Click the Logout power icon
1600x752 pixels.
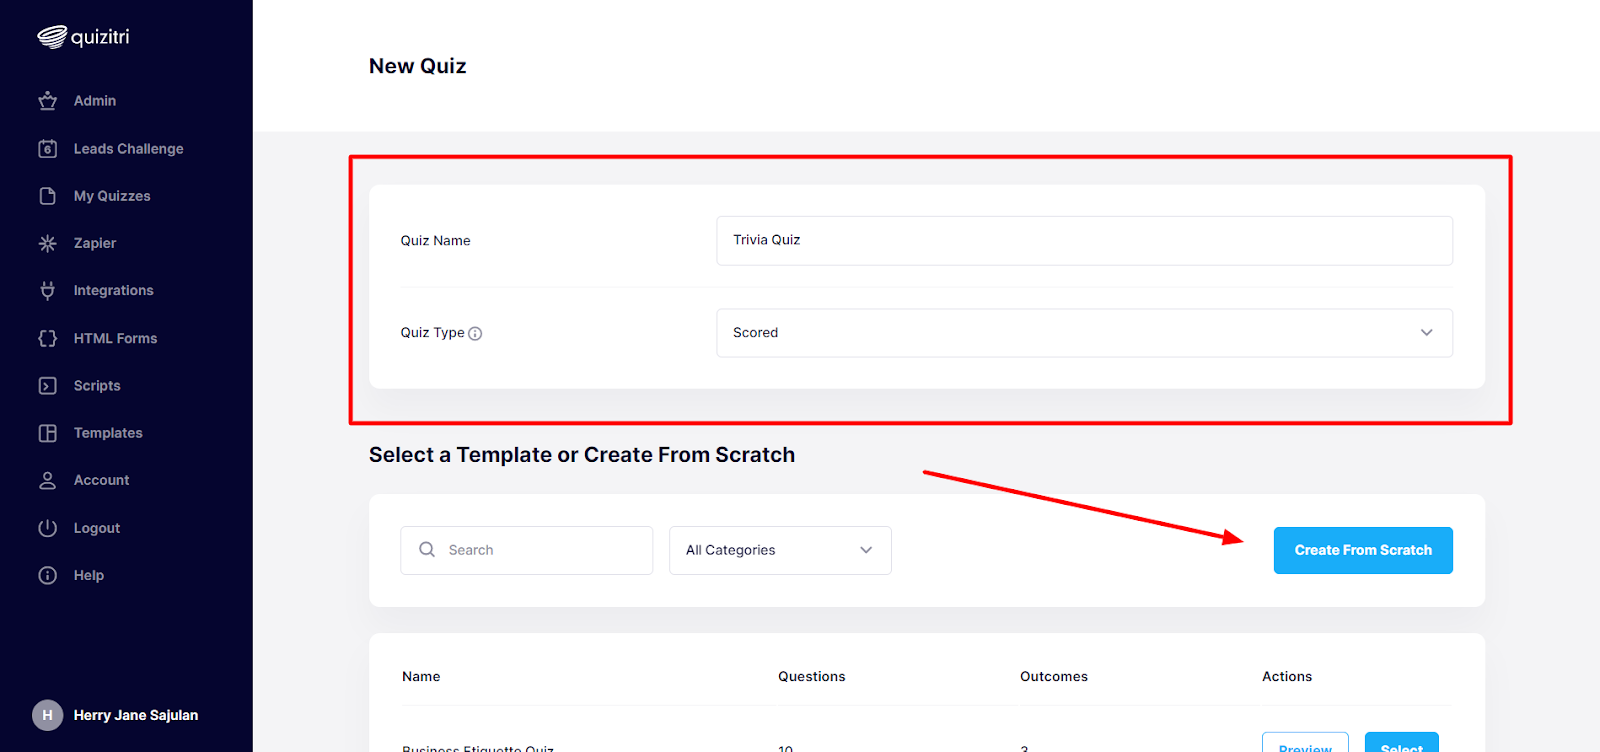[x=47, y=528]
